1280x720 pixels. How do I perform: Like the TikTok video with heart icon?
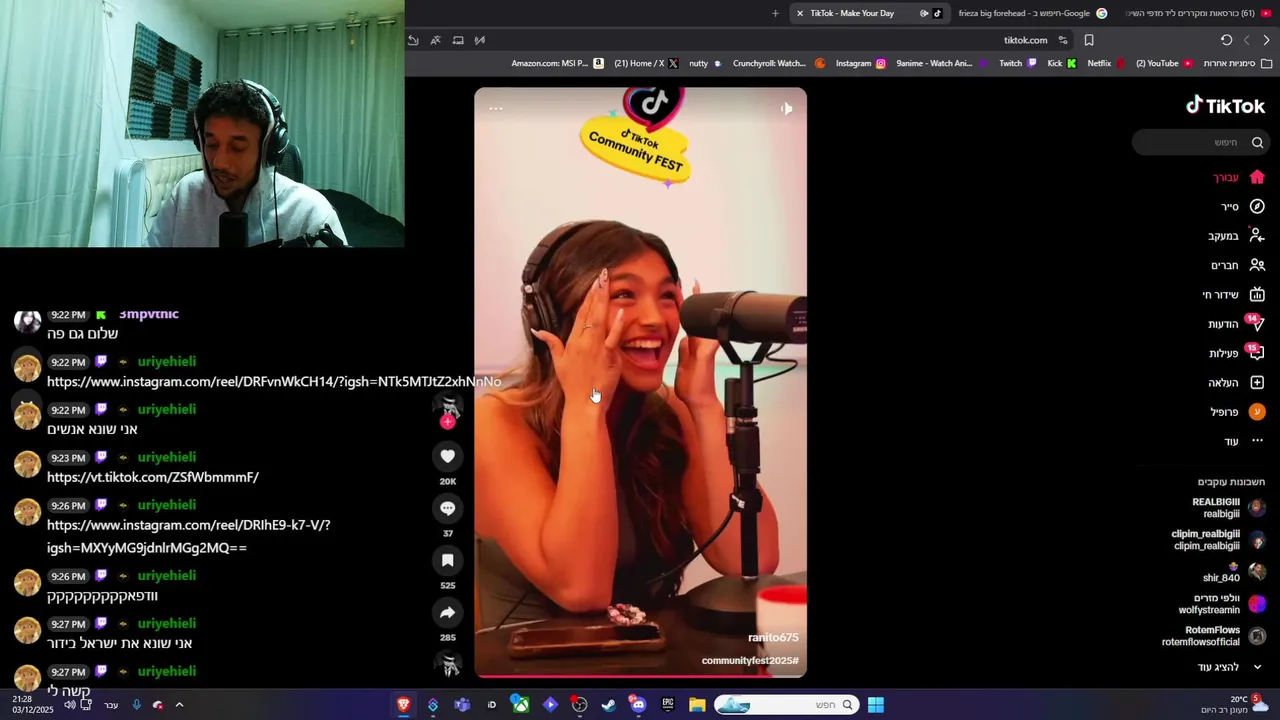[x=447, y=456]
